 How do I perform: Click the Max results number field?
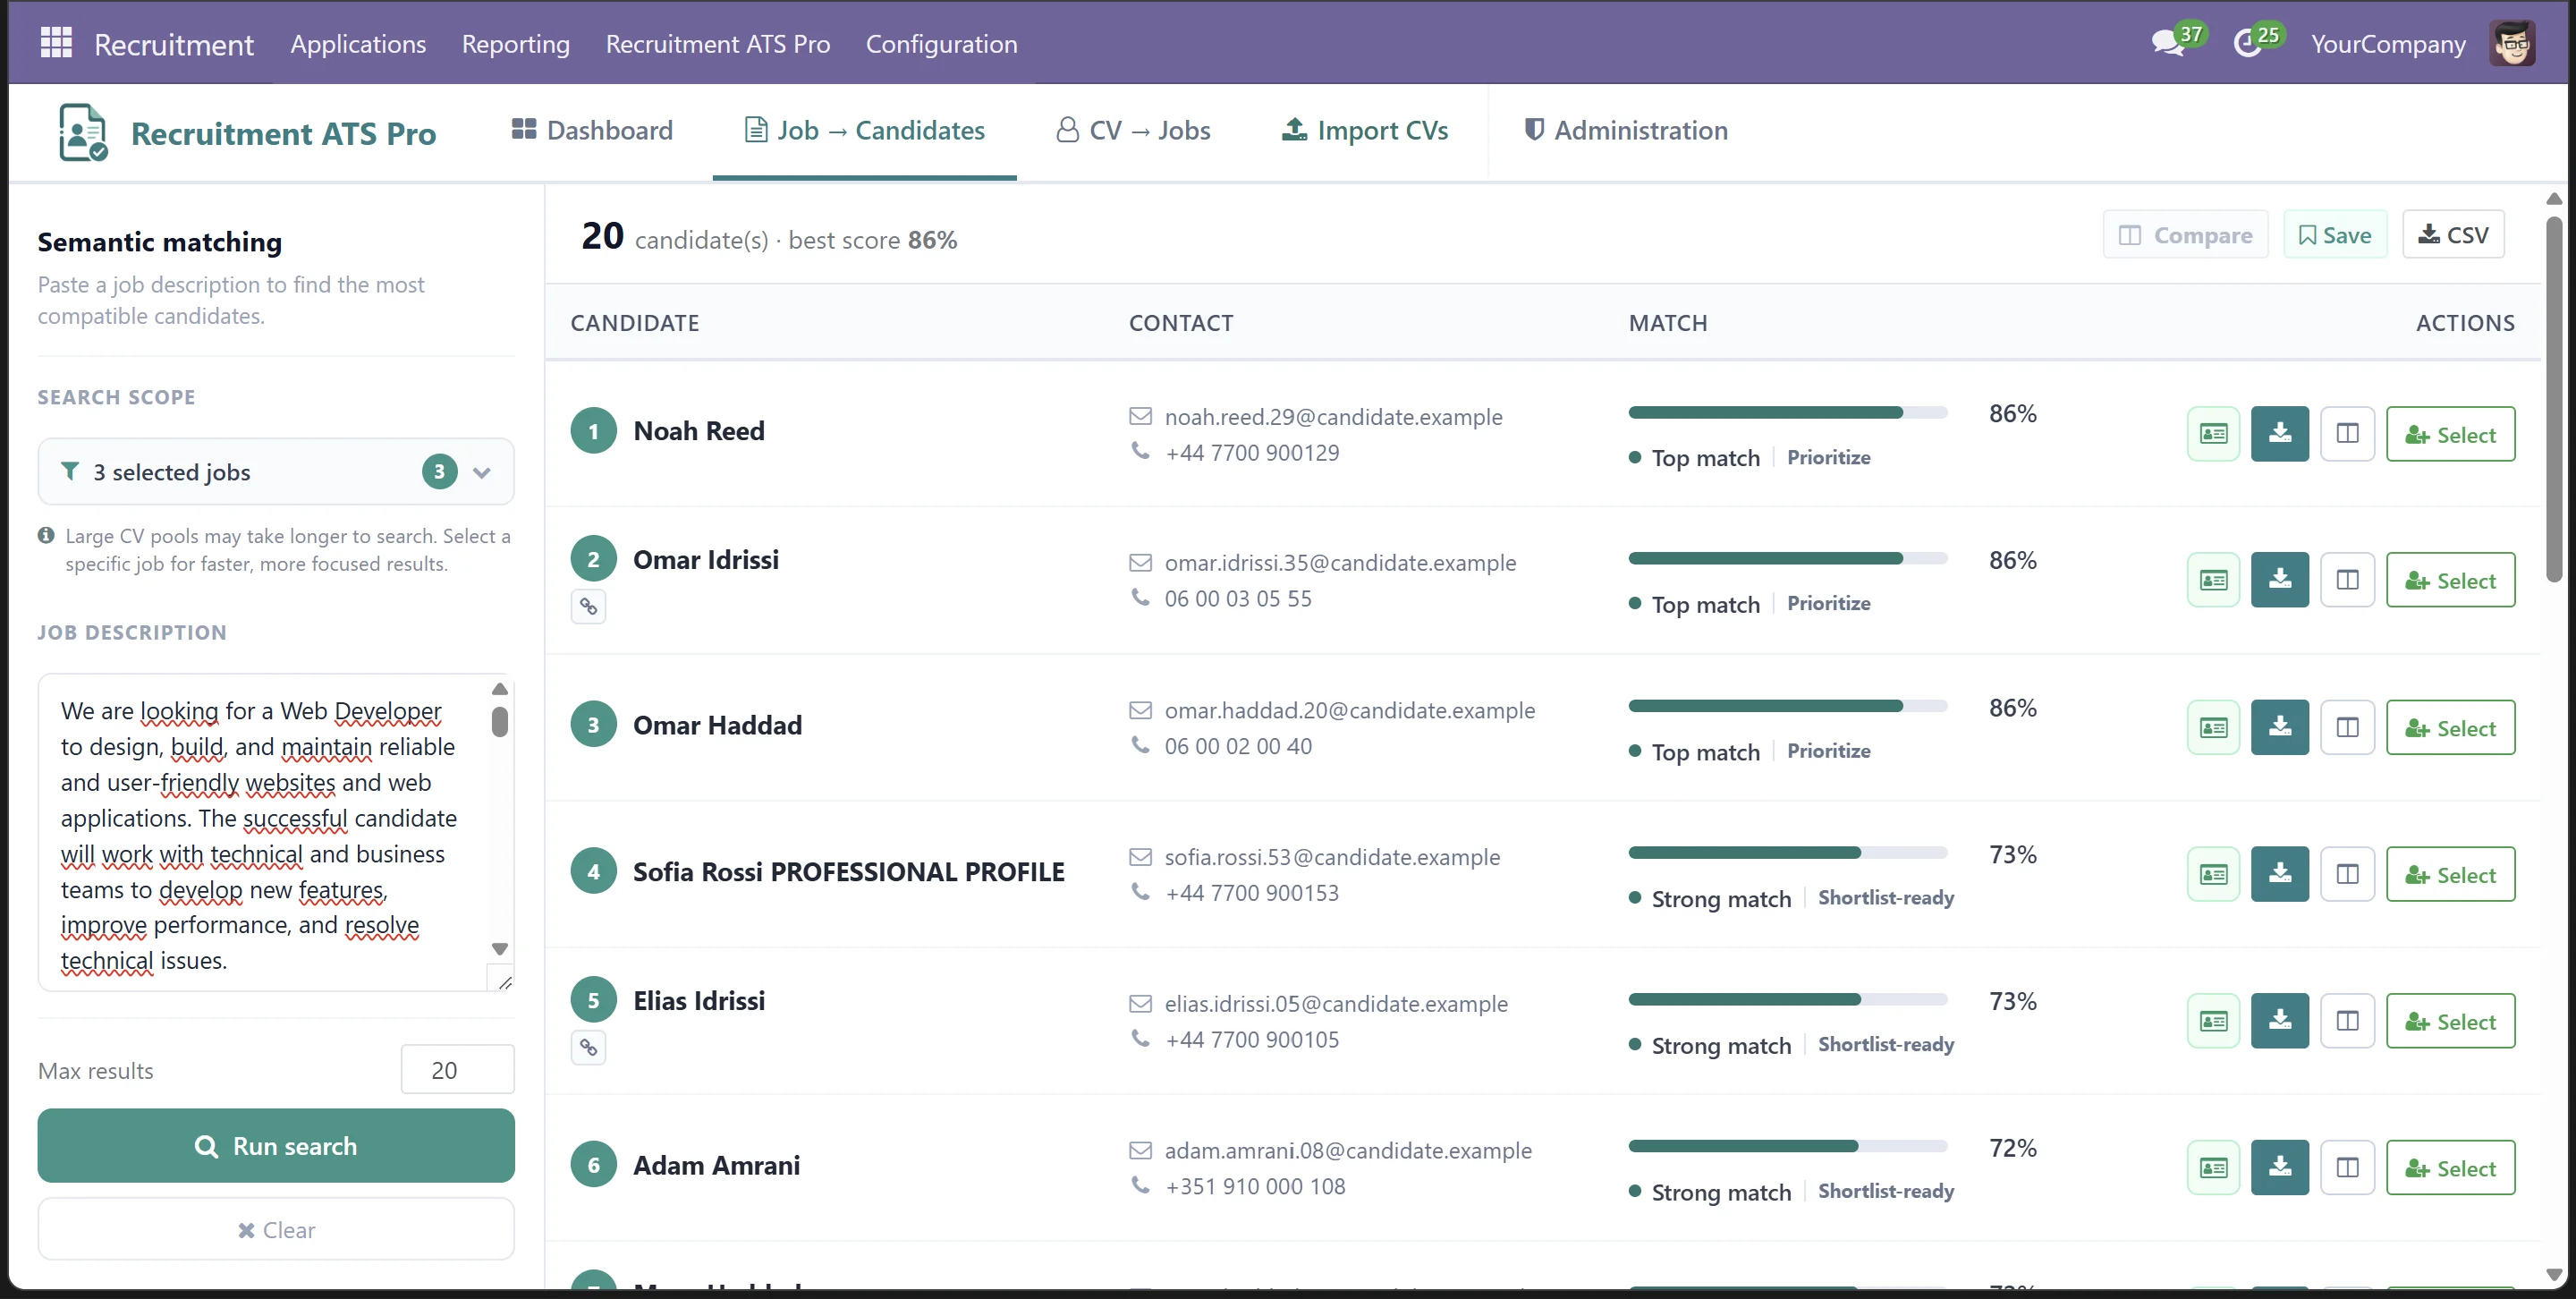point(457,1070)
